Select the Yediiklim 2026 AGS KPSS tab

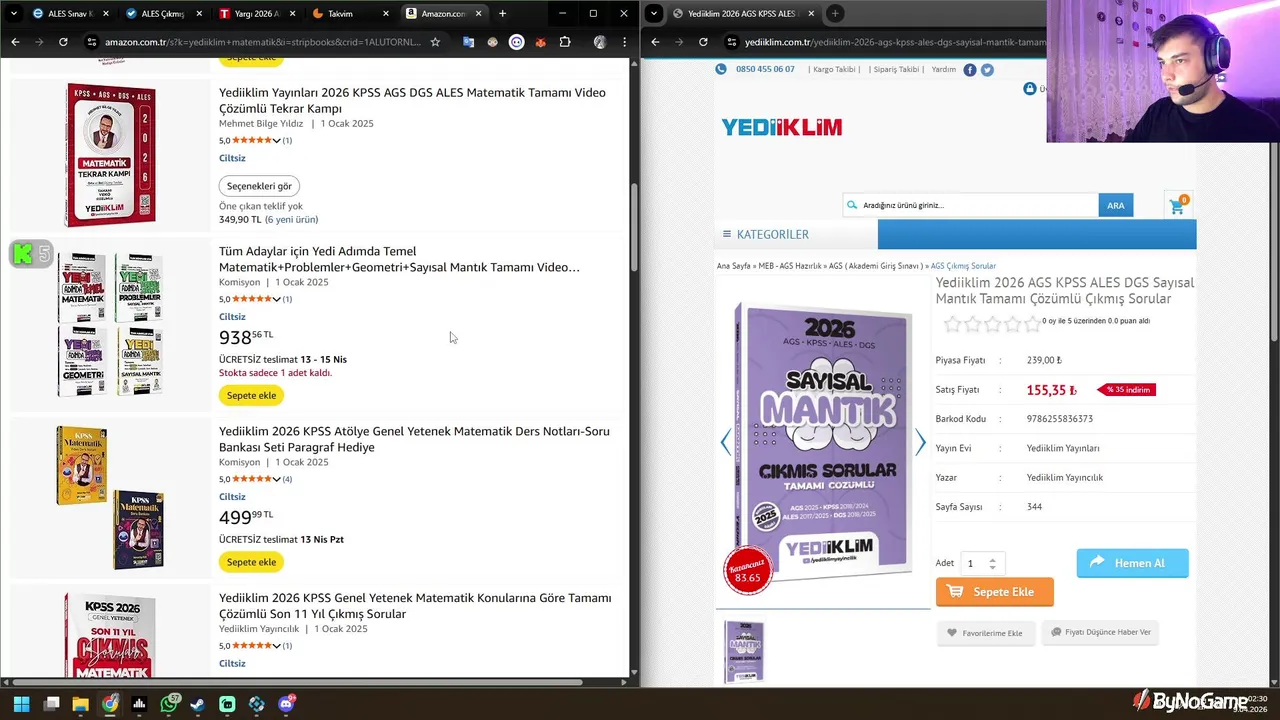tap(742, 13)
